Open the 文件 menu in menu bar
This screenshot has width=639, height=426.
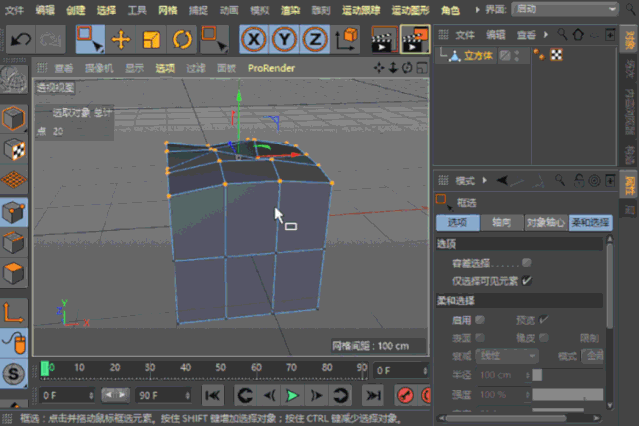pyautogui.click(x=14, y=10)
